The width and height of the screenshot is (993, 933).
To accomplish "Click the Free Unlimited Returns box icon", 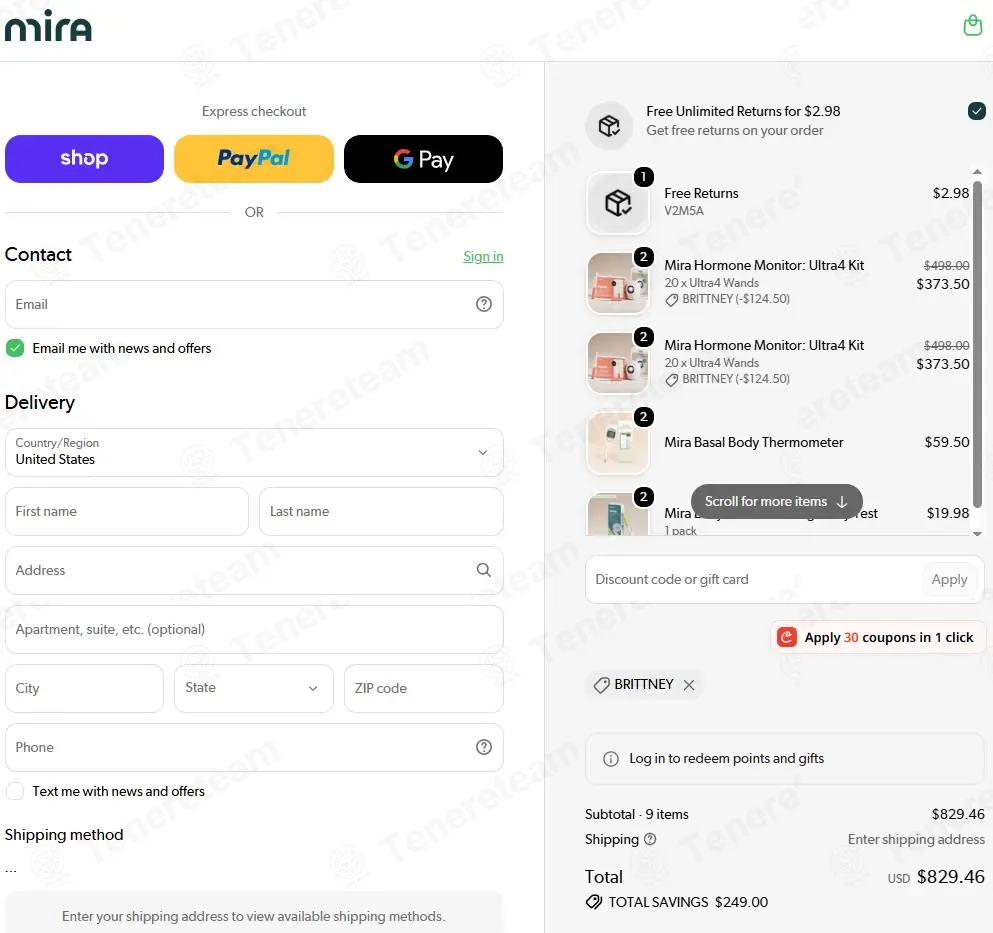I will pos(609,125).
